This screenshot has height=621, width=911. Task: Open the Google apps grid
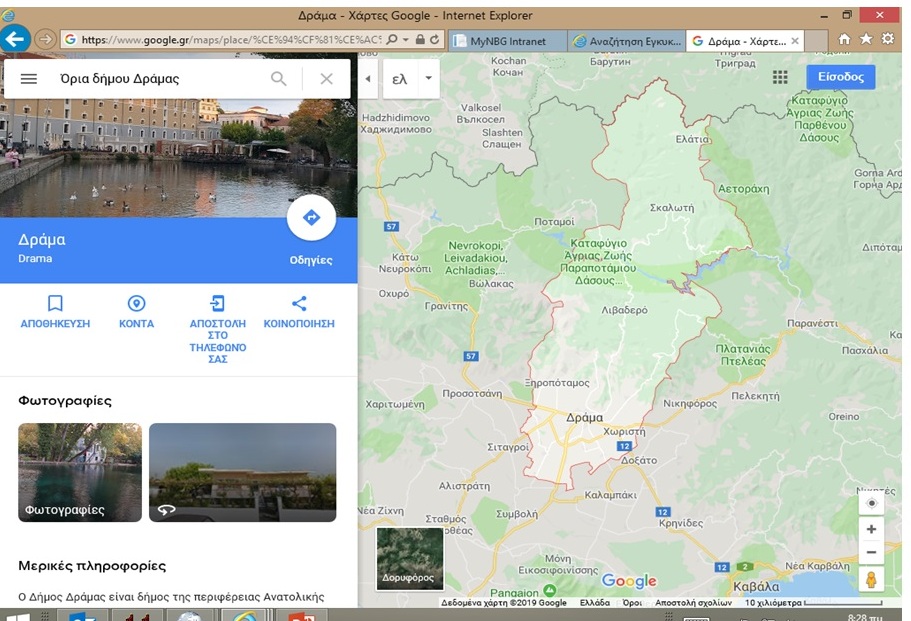point(780,77)
